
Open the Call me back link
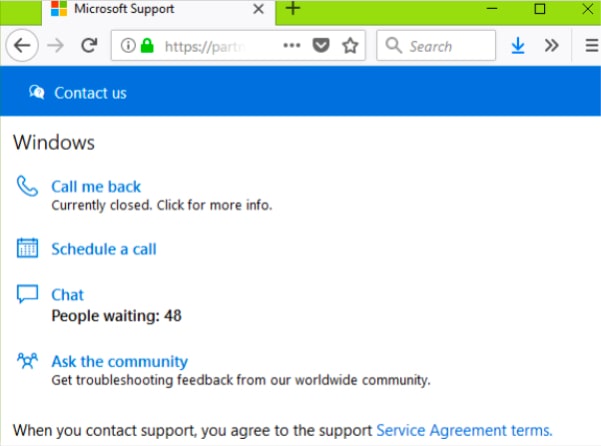[x=96, y=187]
